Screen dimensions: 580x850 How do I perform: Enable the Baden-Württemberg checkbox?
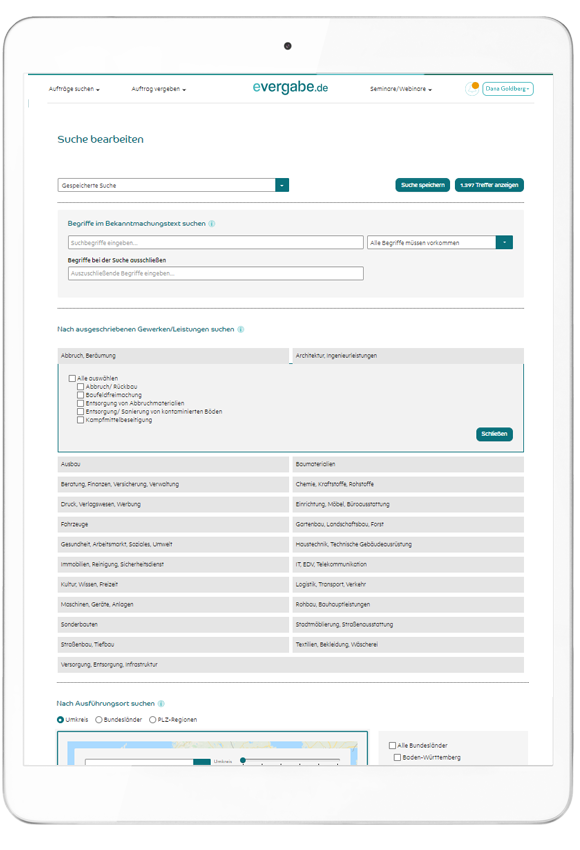pyautogui.click(x=397, y=757)
